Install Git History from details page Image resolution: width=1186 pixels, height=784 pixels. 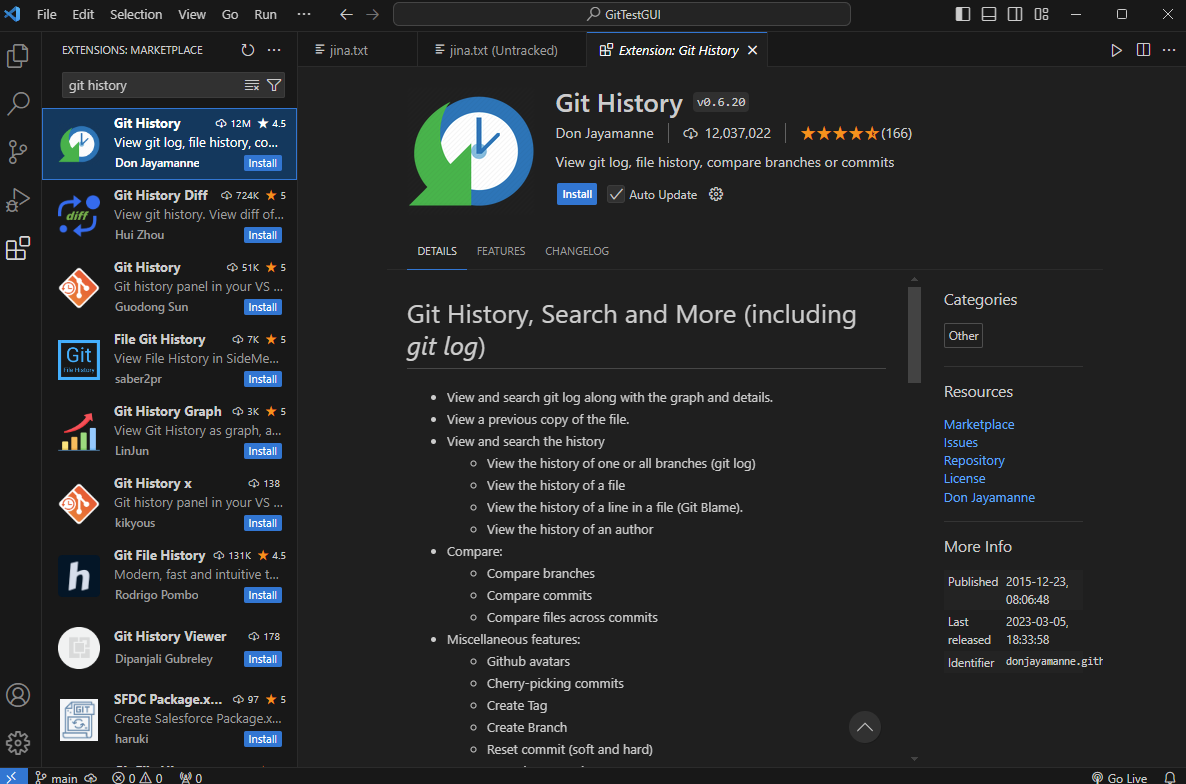coord(576,194)
